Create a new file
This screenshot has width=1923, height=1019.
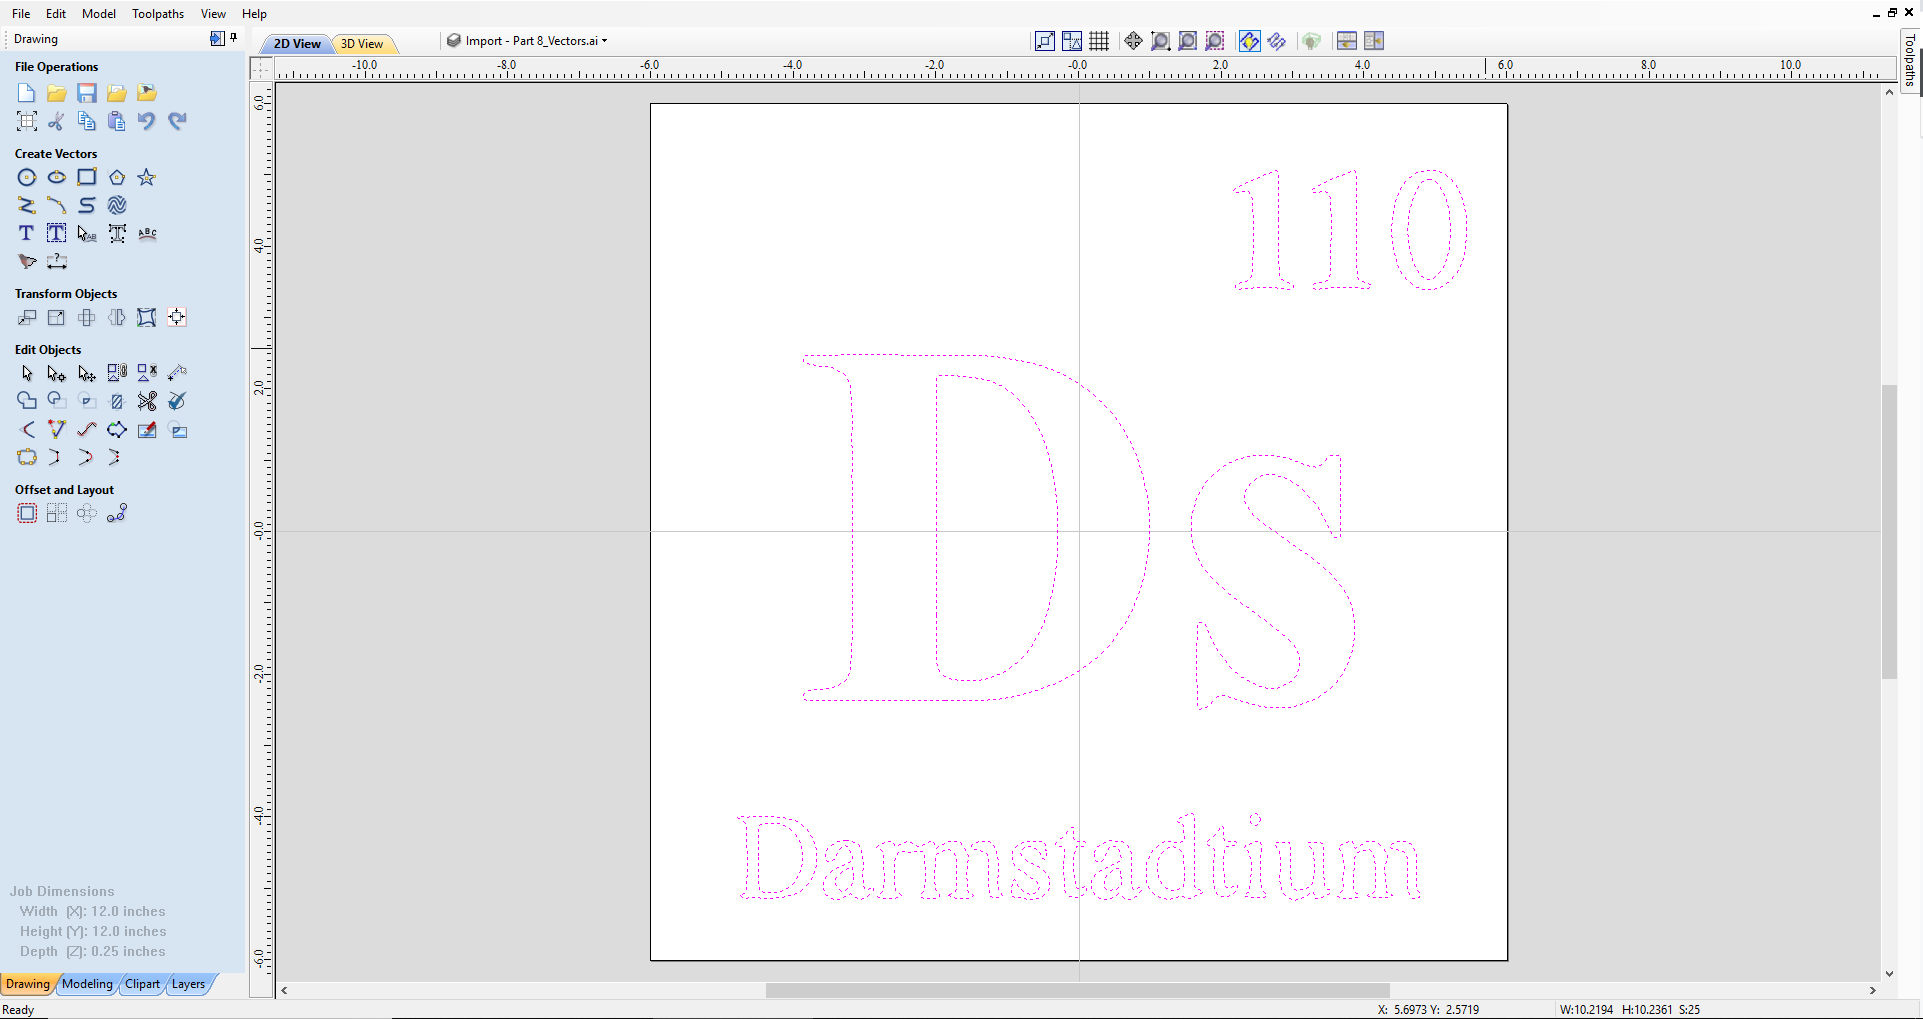27,93
